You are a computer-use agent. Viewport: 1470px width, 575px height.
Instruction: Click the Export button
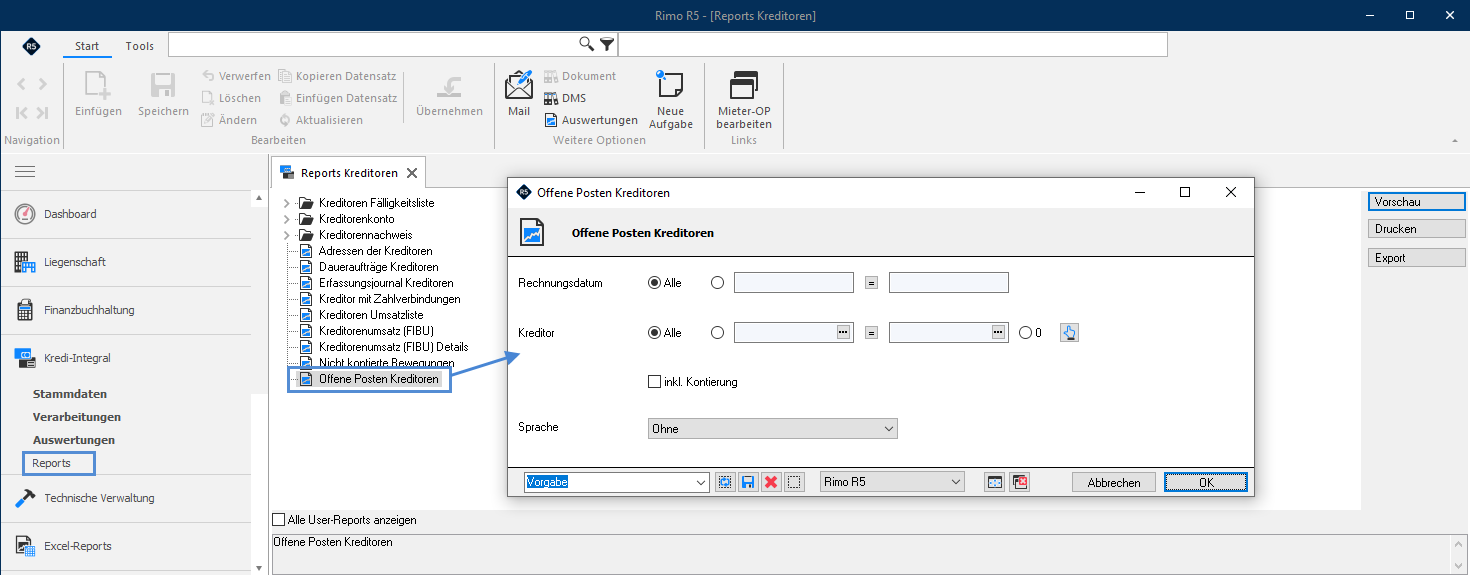pyautogui.click(x=1416, y=258)
